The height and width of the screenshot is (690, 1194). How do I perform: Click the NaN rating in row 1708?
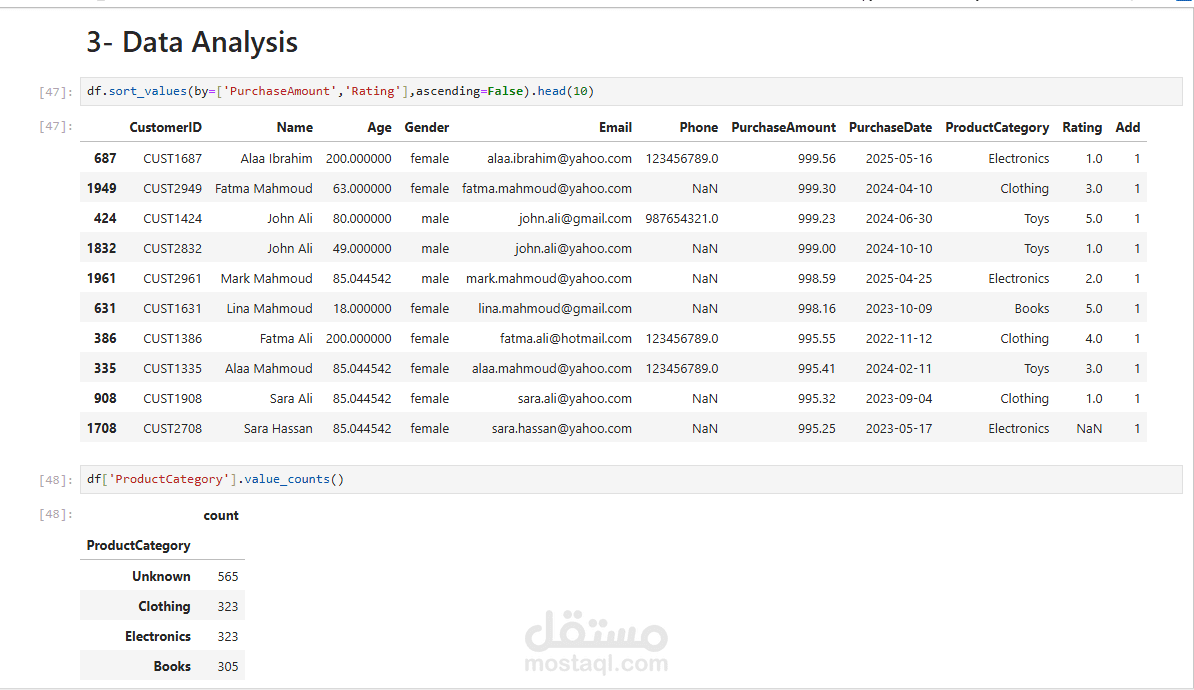(x=1089, y=429)
